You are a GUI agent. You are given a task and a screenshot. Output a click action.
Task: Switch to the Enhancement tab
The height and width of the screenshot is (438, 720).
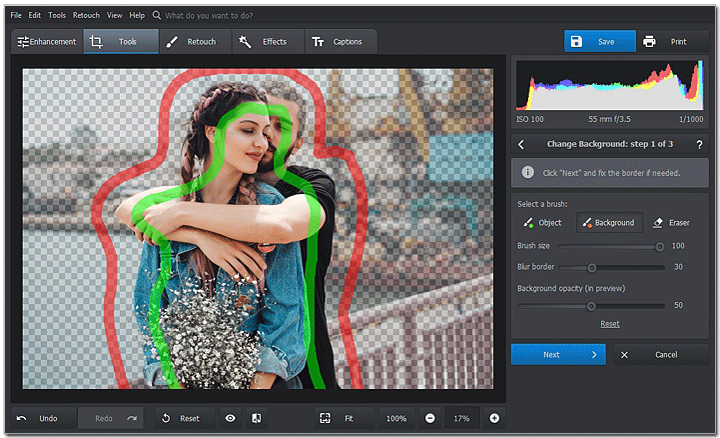point(47,42)
